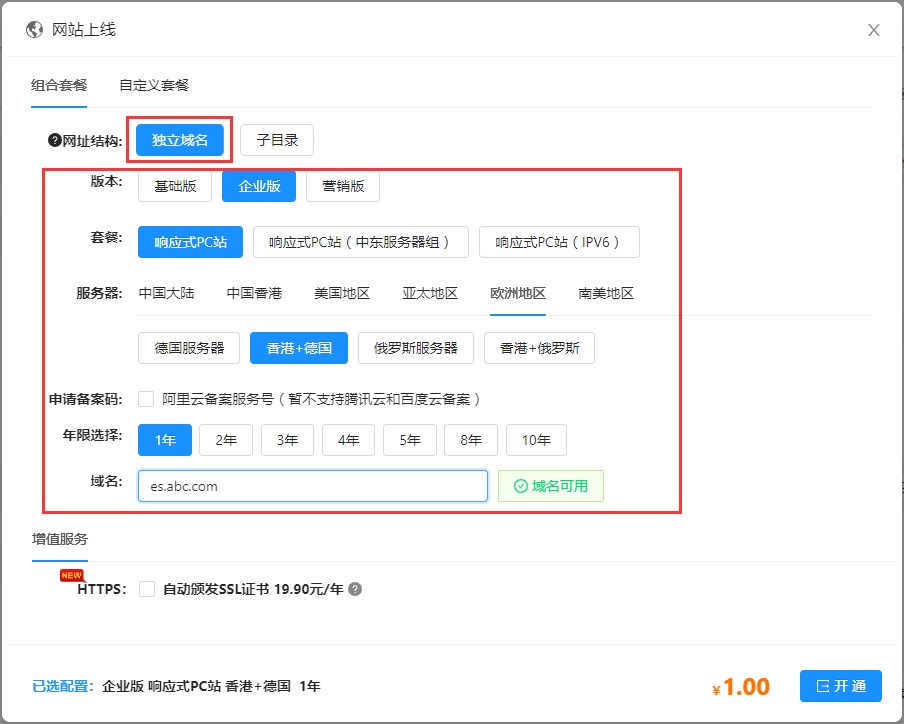Select the 中国大陆 server region tab
The width and height of the screenshot is (904, 724).
click(166, 293)
